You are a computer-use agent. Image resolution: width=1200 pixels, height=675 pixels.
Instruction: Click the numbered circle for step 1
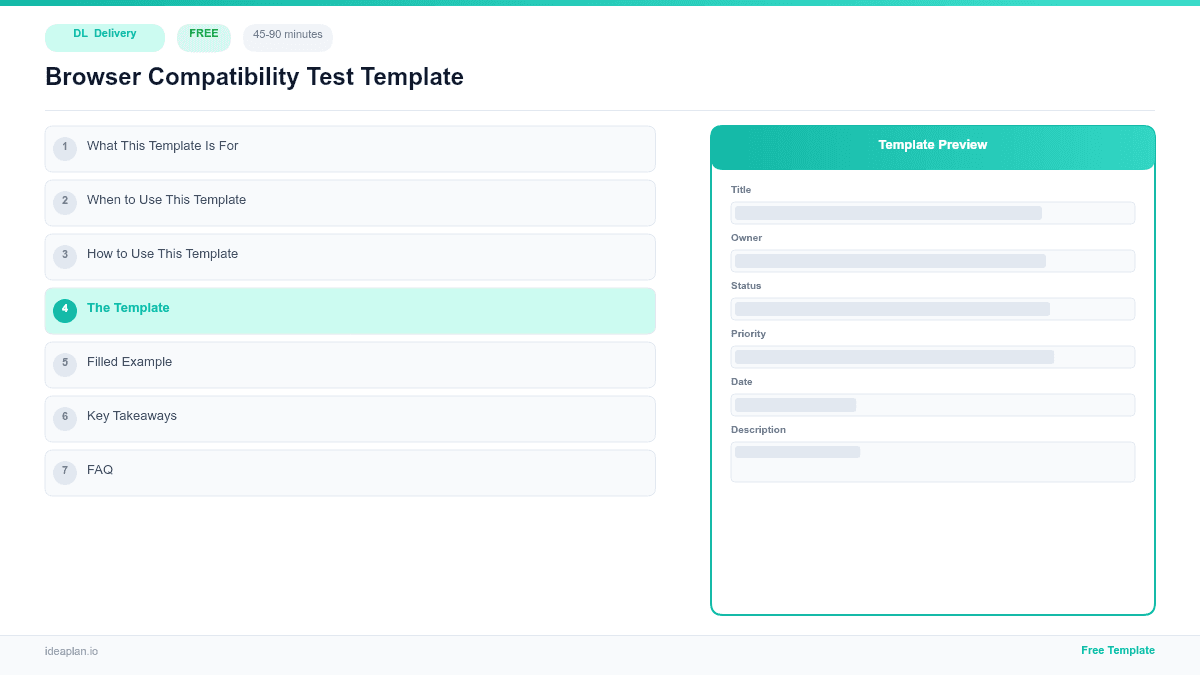pyautogui.click(x=65, y=148)
